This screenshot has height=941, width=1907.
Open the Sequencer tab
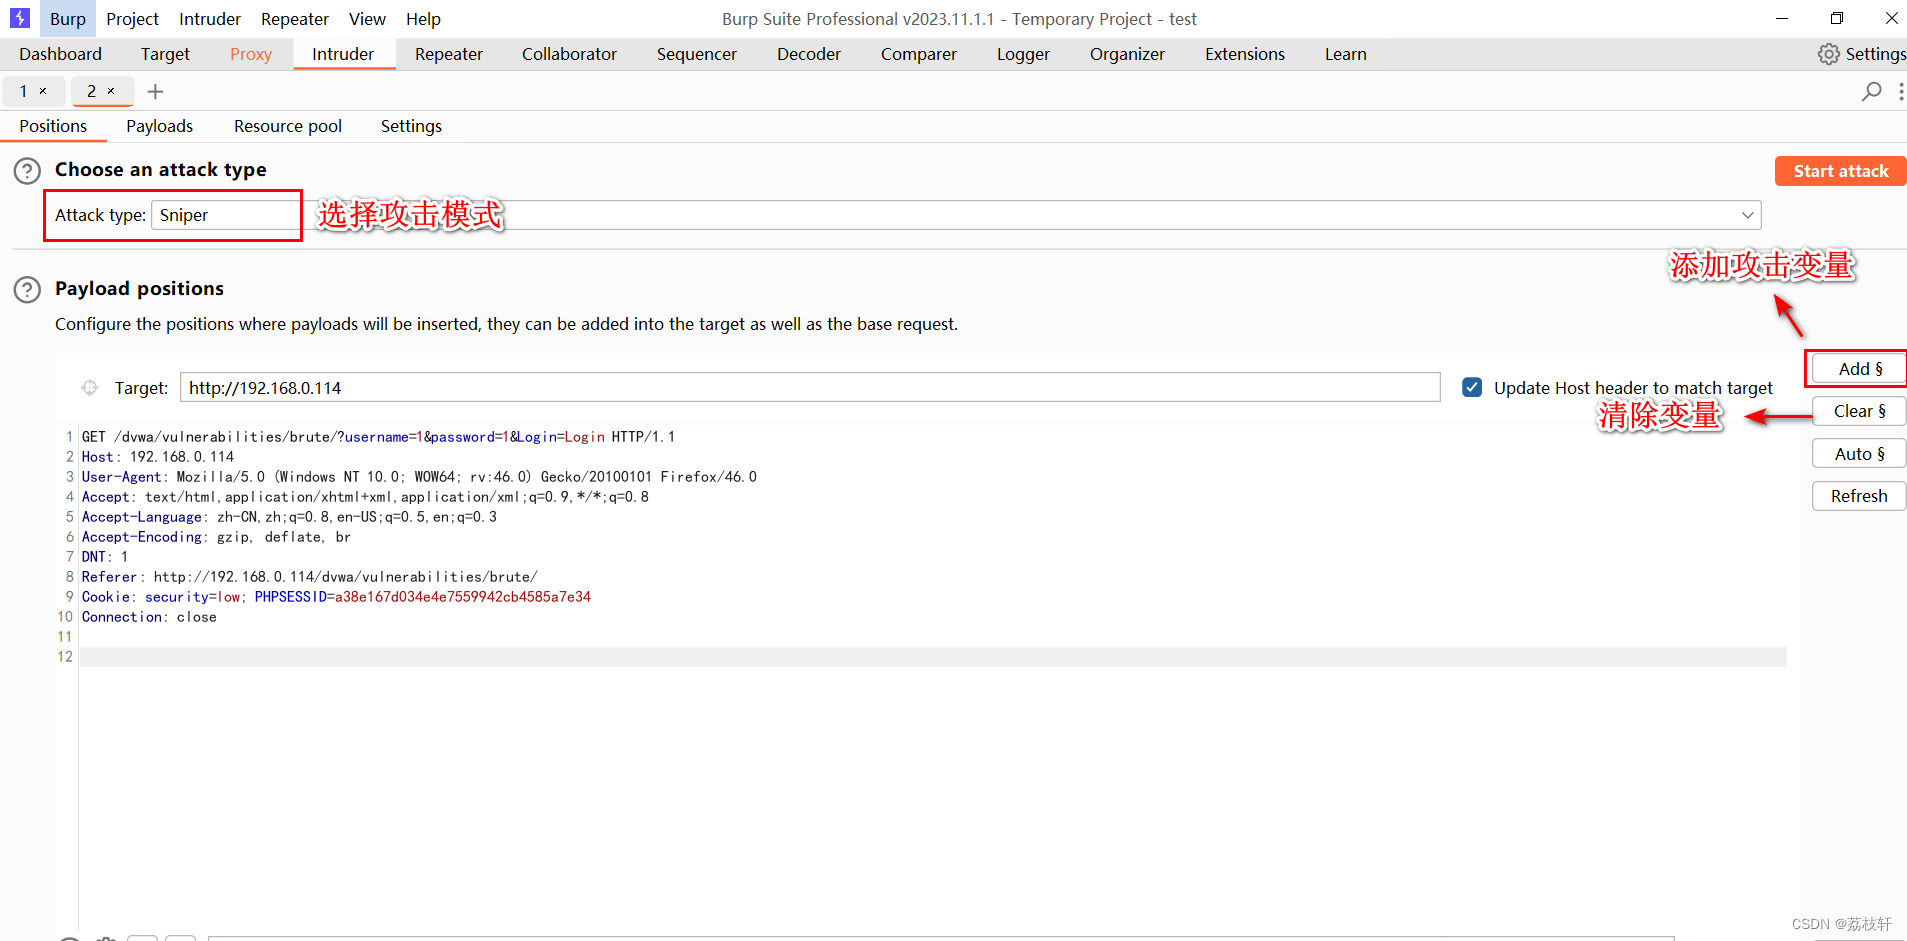[x=697, y=54]
